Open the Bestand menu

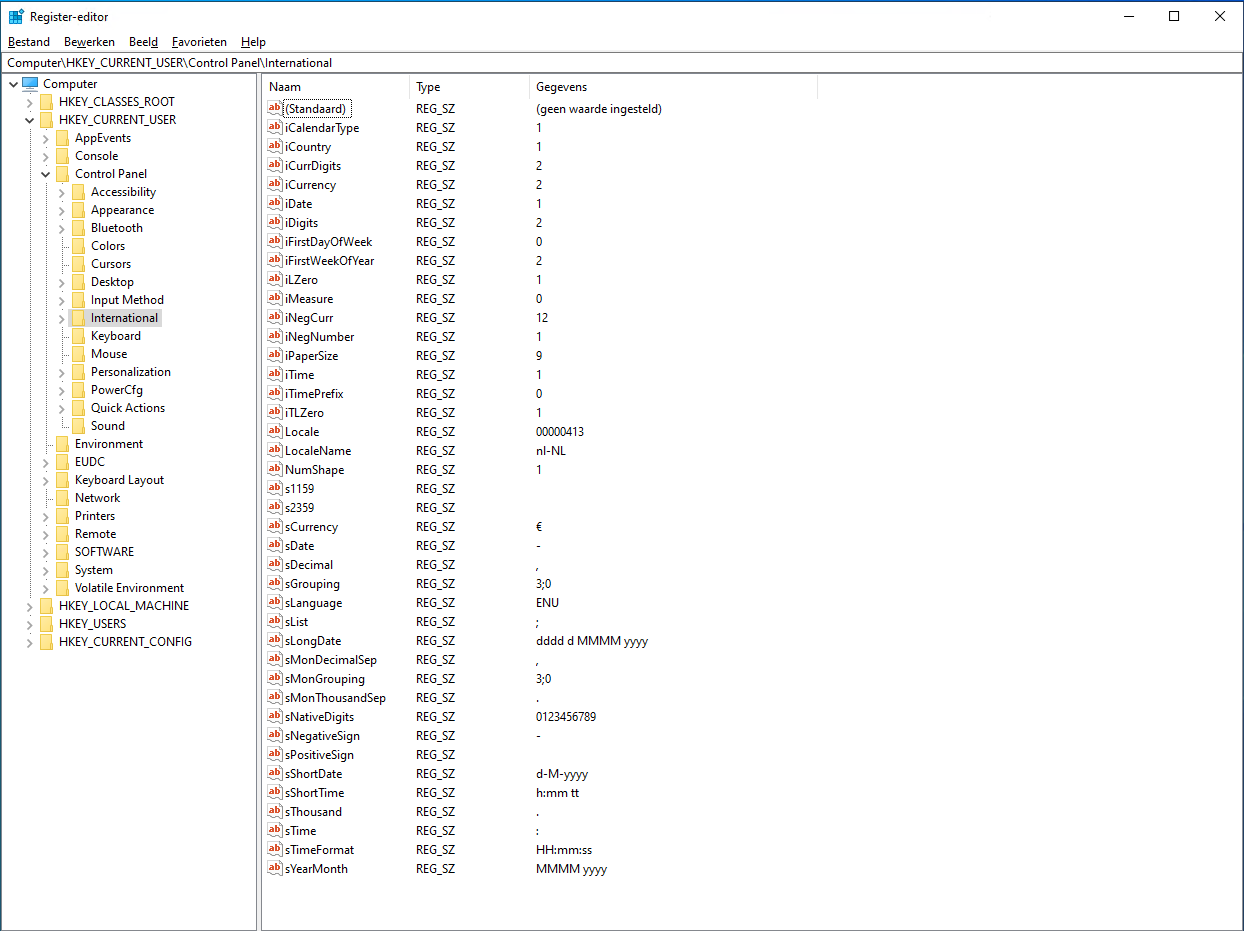click(29, 42)
